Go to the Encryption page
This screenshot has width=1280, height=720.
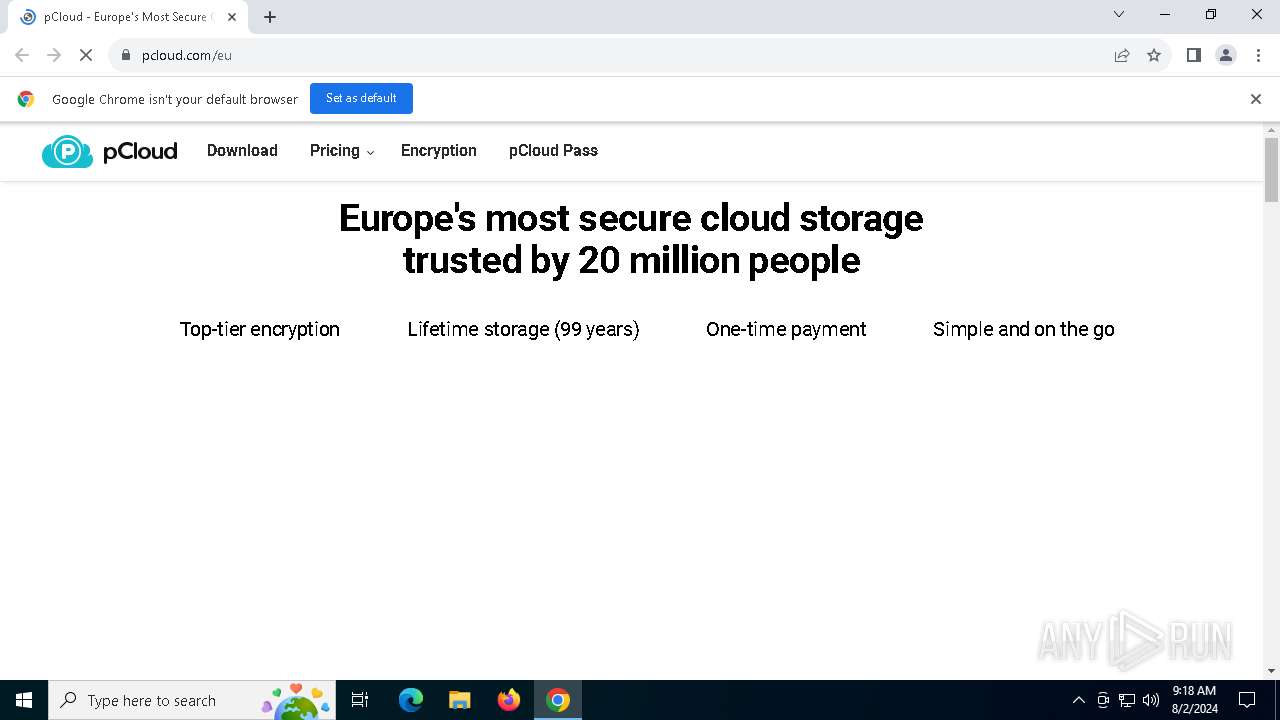(x=438, y=151)
